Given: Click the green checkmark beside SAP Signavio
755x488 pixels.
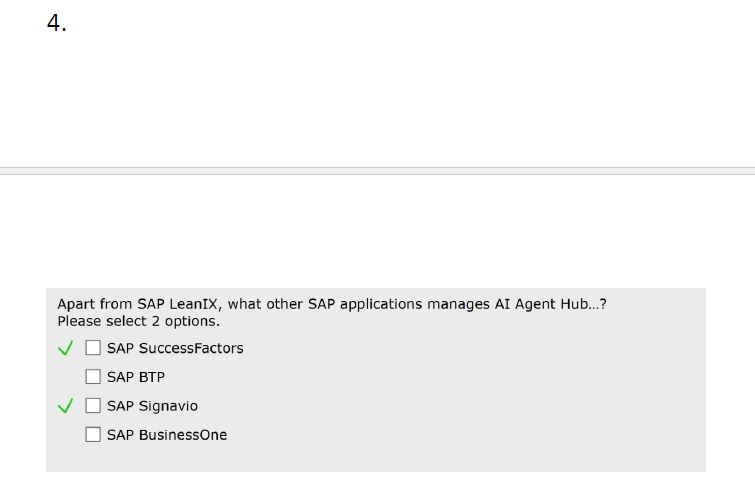Looking at the screenshot, I should point(66,406).
